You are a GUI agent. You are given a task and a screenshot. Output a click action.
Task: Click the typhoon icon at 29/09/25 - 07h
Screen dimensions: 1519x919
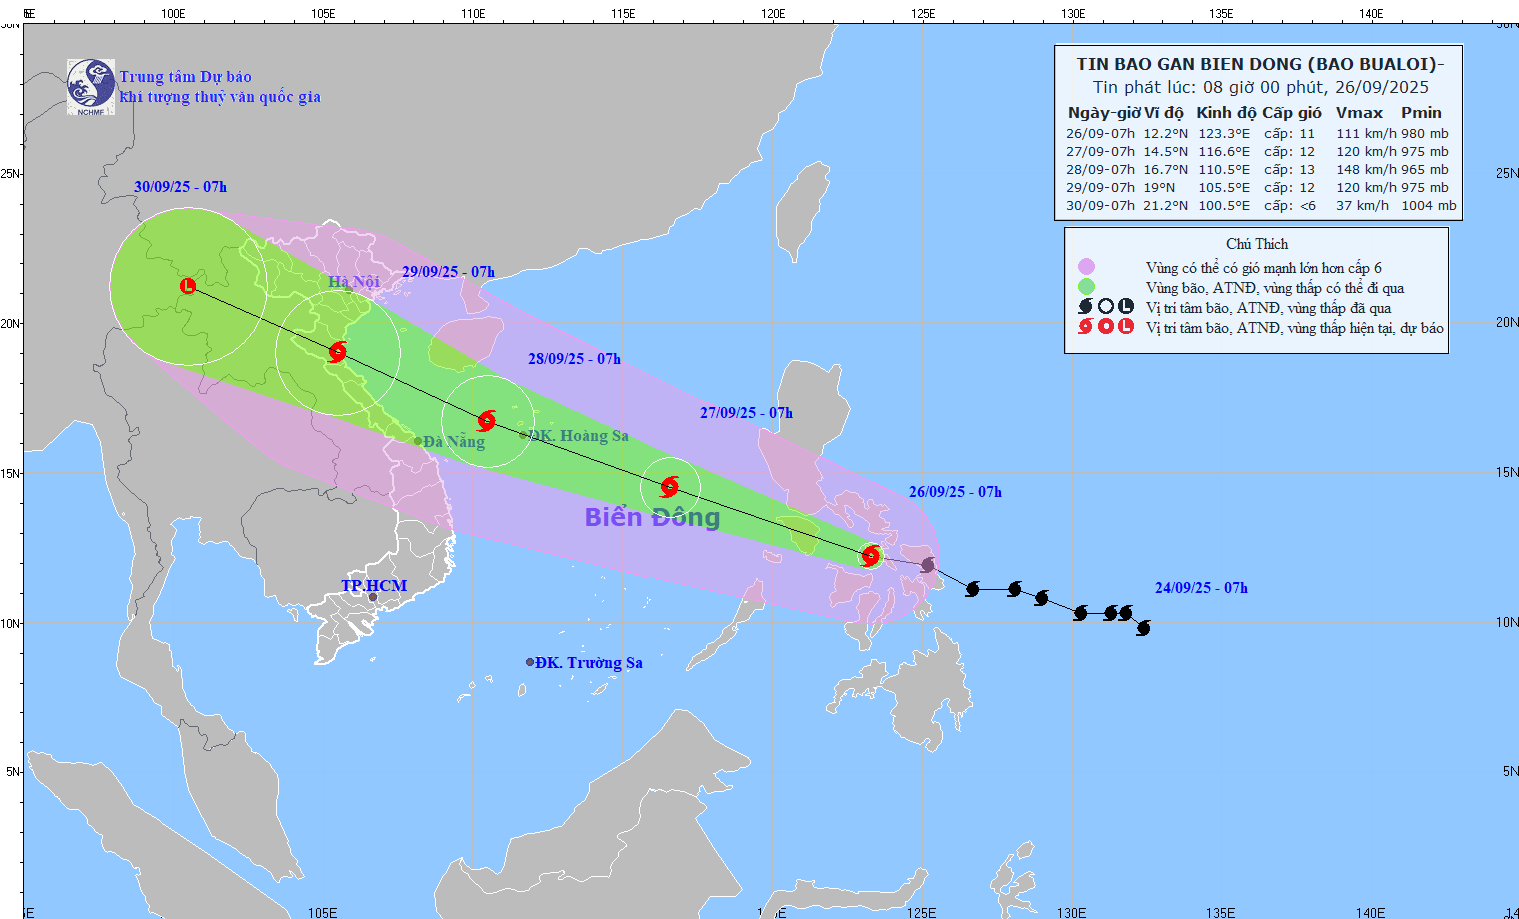click(336, 352)
